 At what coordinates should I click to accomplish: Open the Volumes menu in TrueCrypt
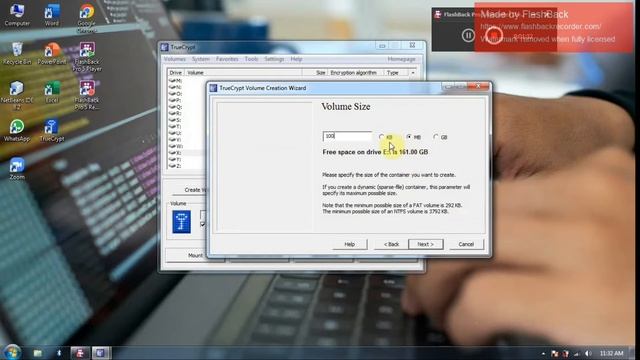[175, 59]
